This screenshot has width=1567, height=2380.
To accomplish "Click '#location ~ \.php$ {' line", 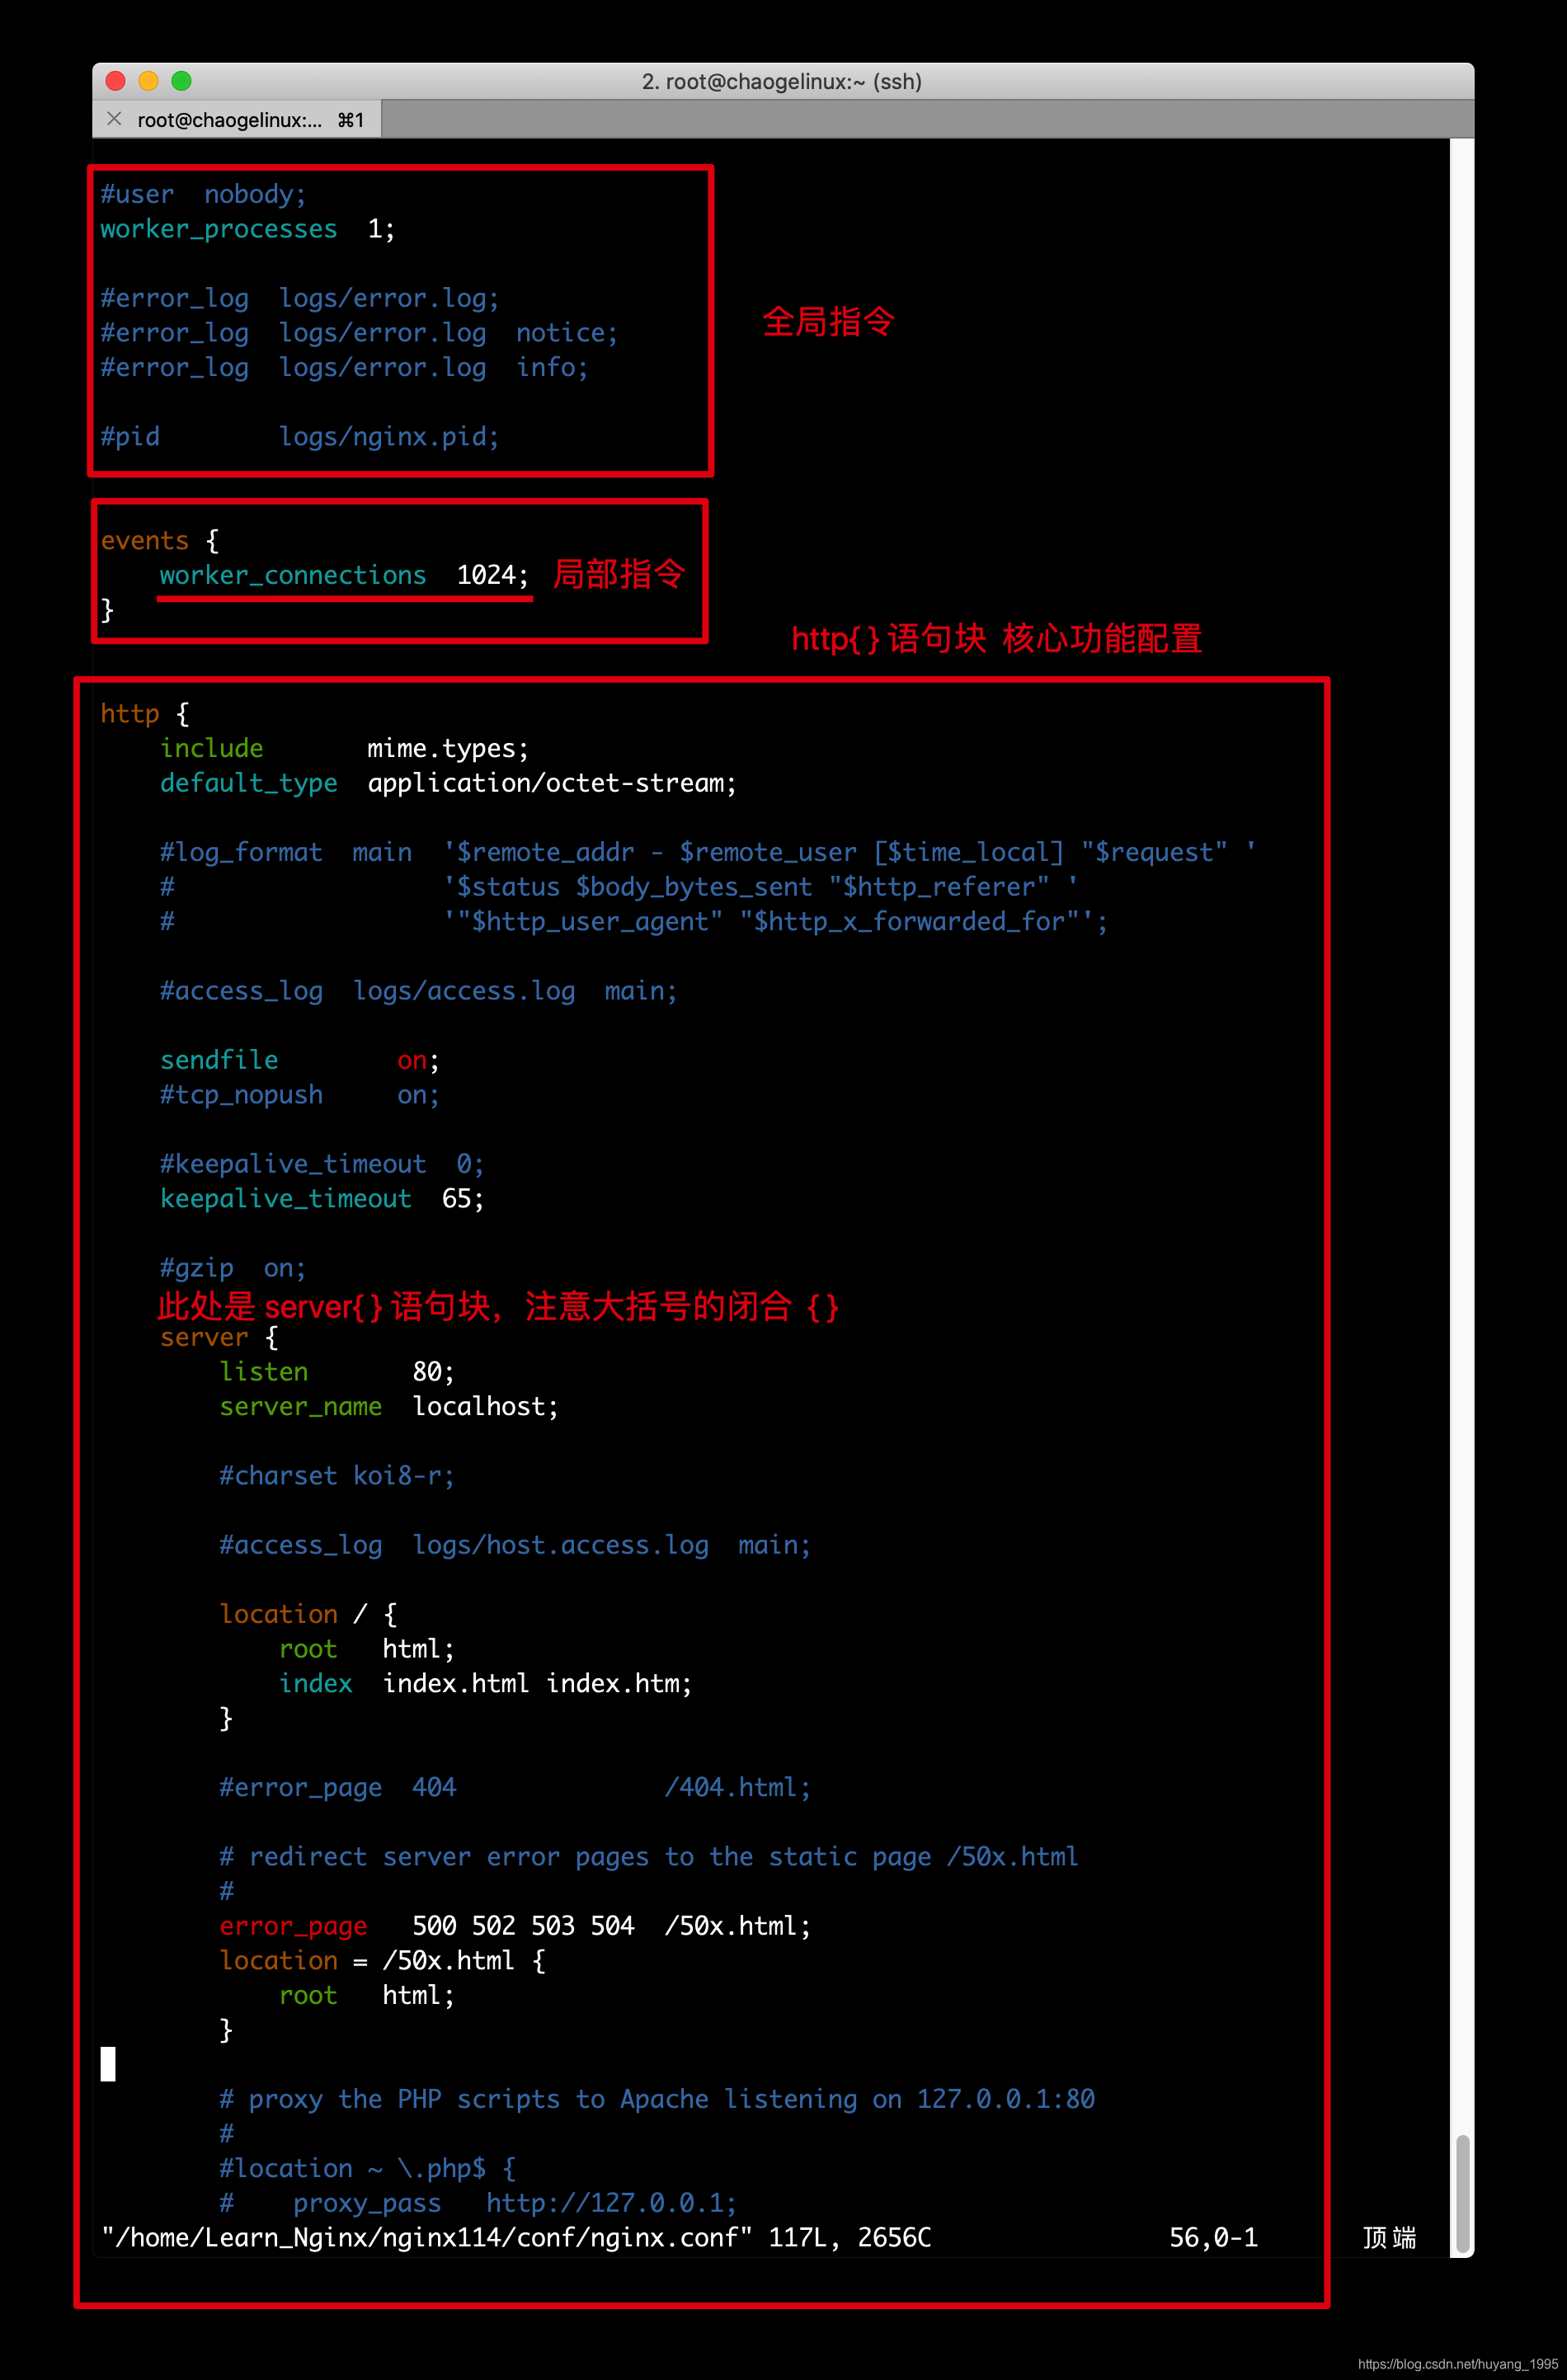I will 367,2168.
